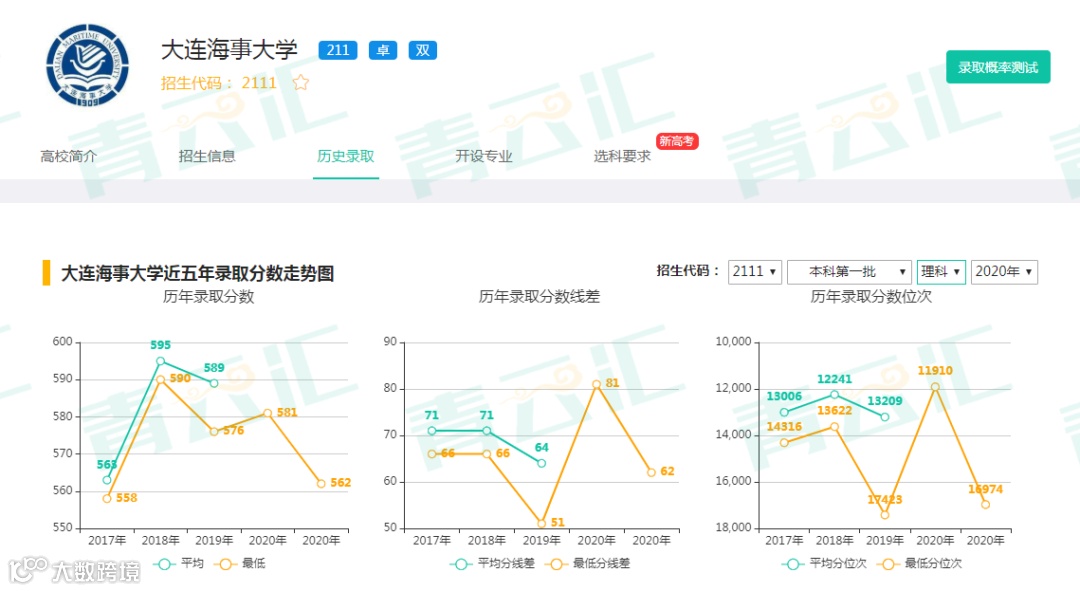Click the 51 score-line difference point
This screenshot has height=591, width=1080.
(541, 523)
